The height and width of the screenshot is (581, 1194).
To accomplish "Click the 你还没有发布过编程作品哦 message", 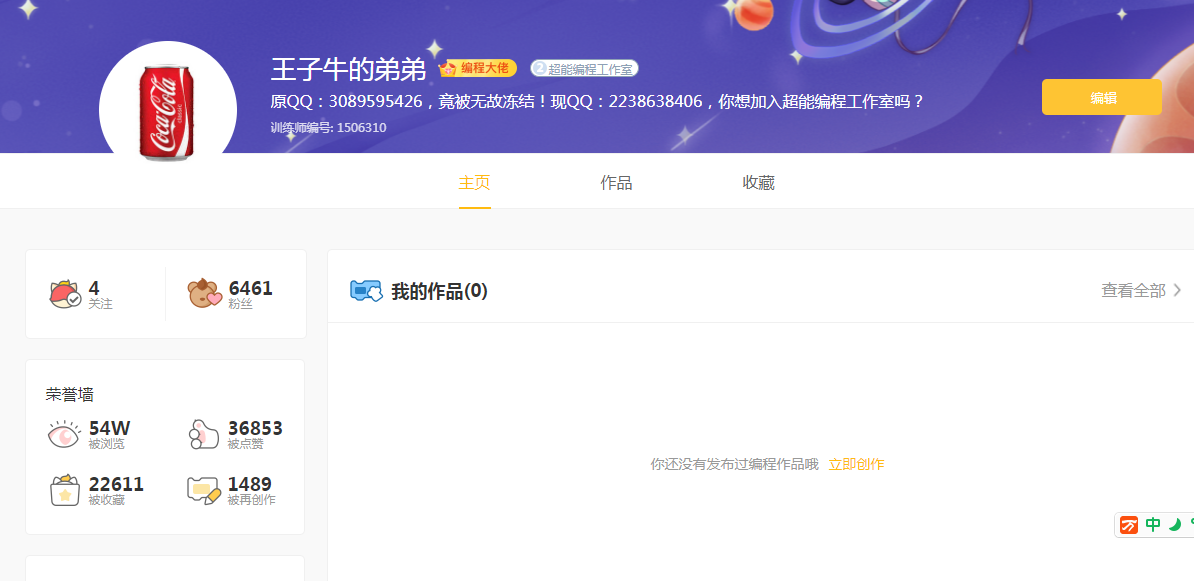I will coord(734,464).
